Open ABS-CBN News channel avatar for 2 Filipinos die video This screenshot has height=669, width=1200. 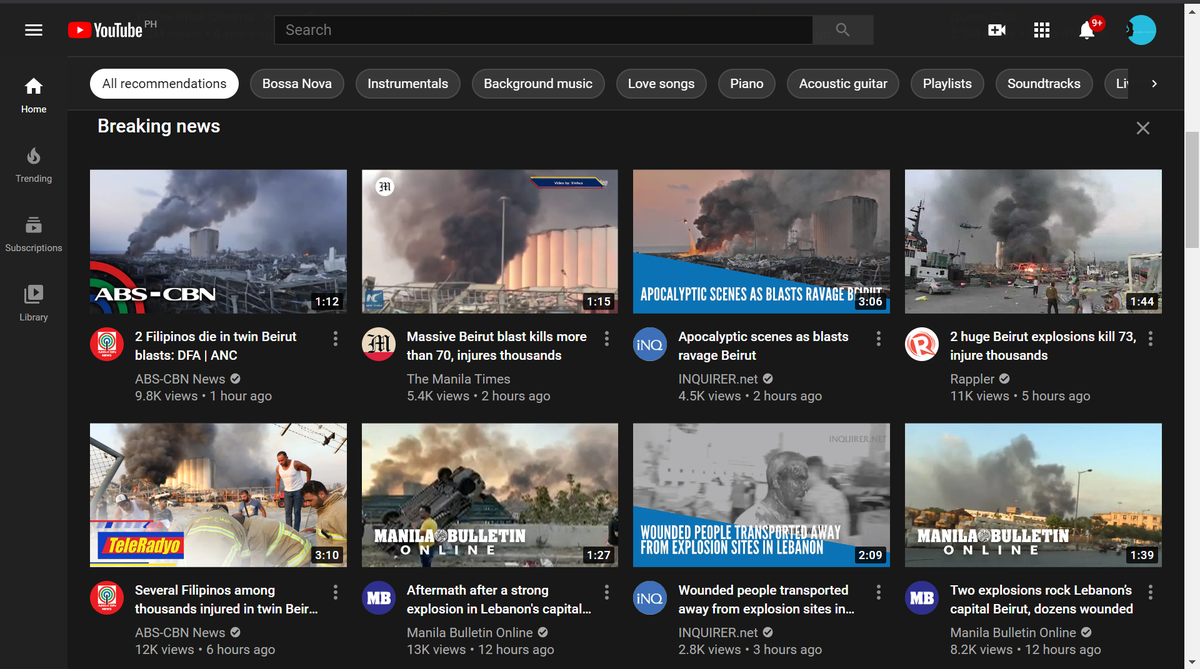pos(108,344)
